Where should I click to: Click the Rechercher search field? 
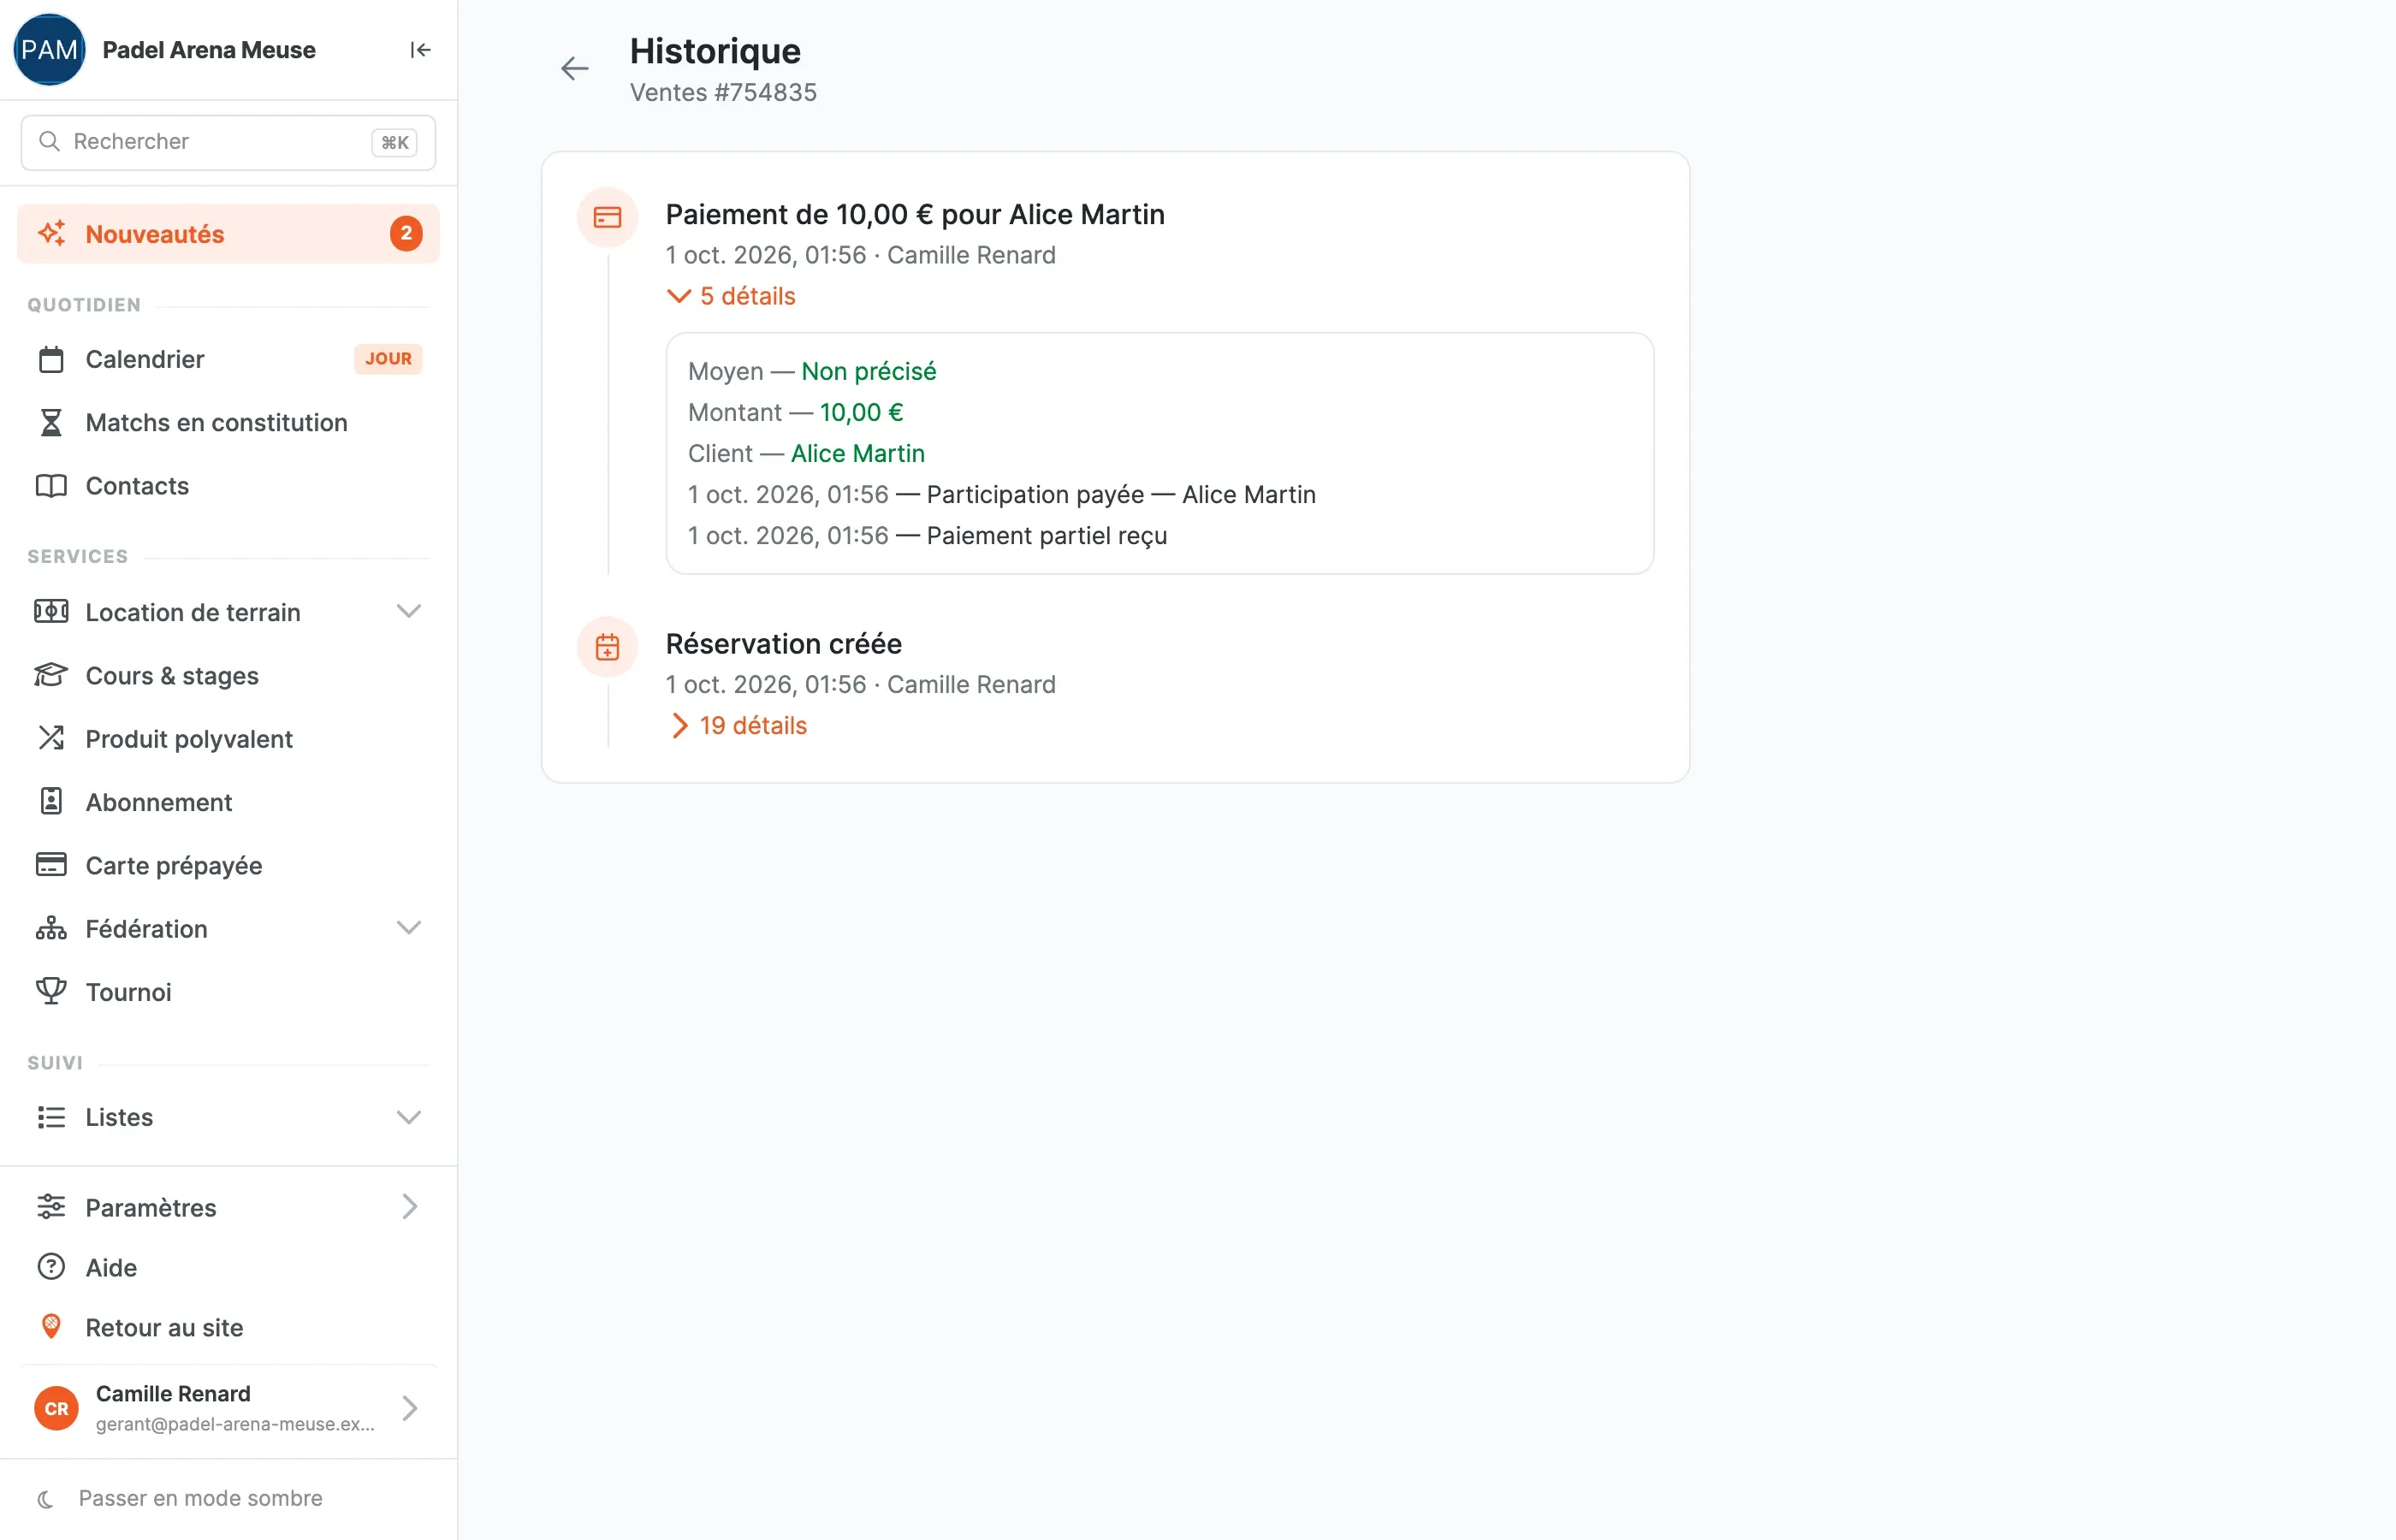point(228,142)
